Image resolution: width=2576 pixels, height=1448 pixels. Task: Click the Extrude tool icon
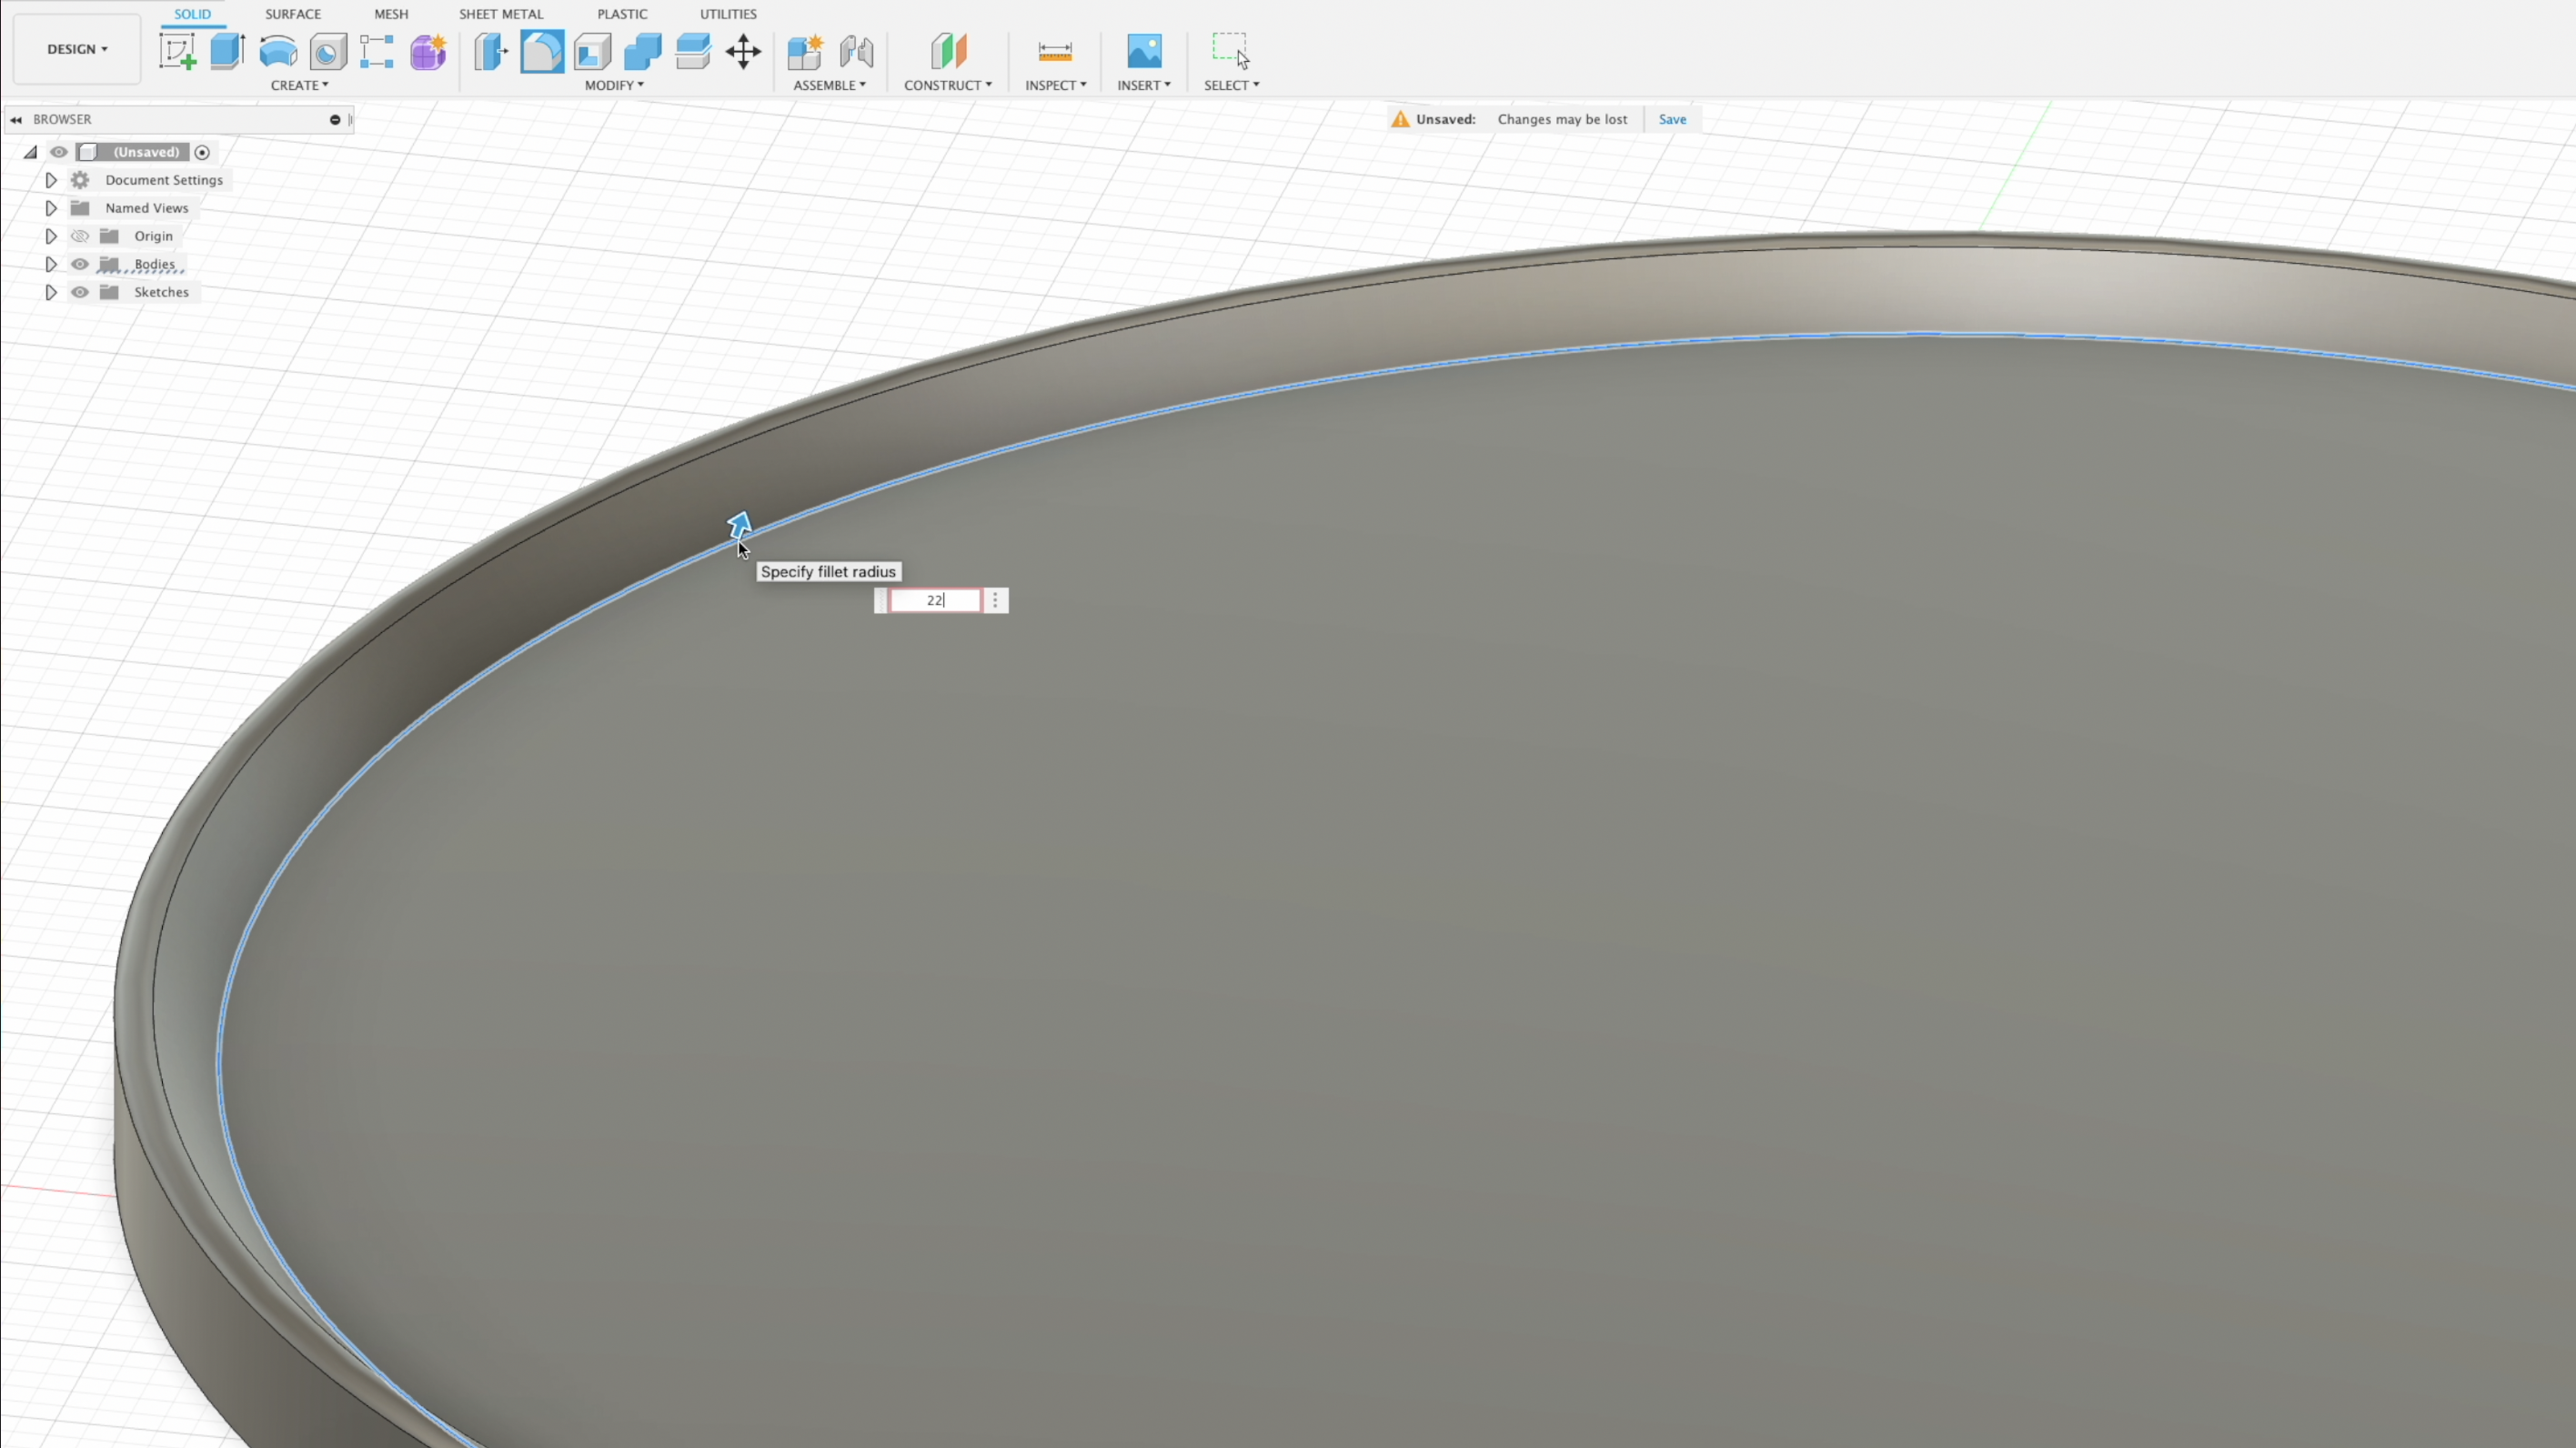227,51
